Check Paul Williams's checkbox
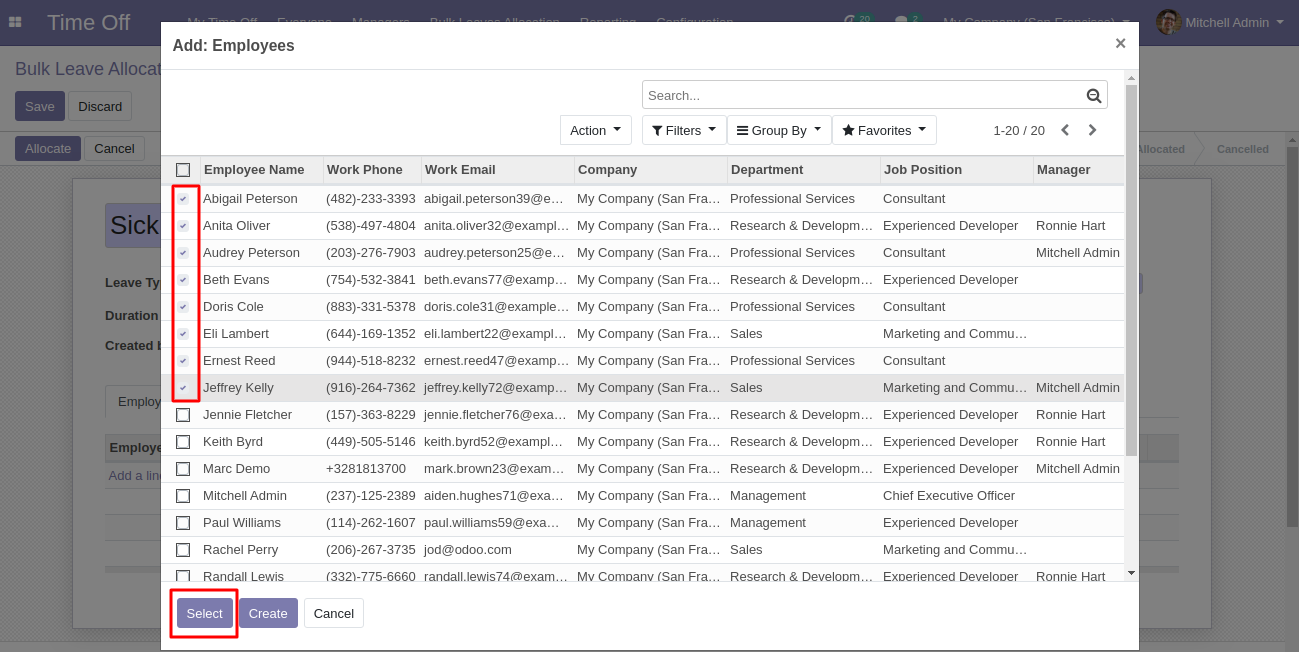Screen dimensions: 1299x652 [x=183, y=523]
